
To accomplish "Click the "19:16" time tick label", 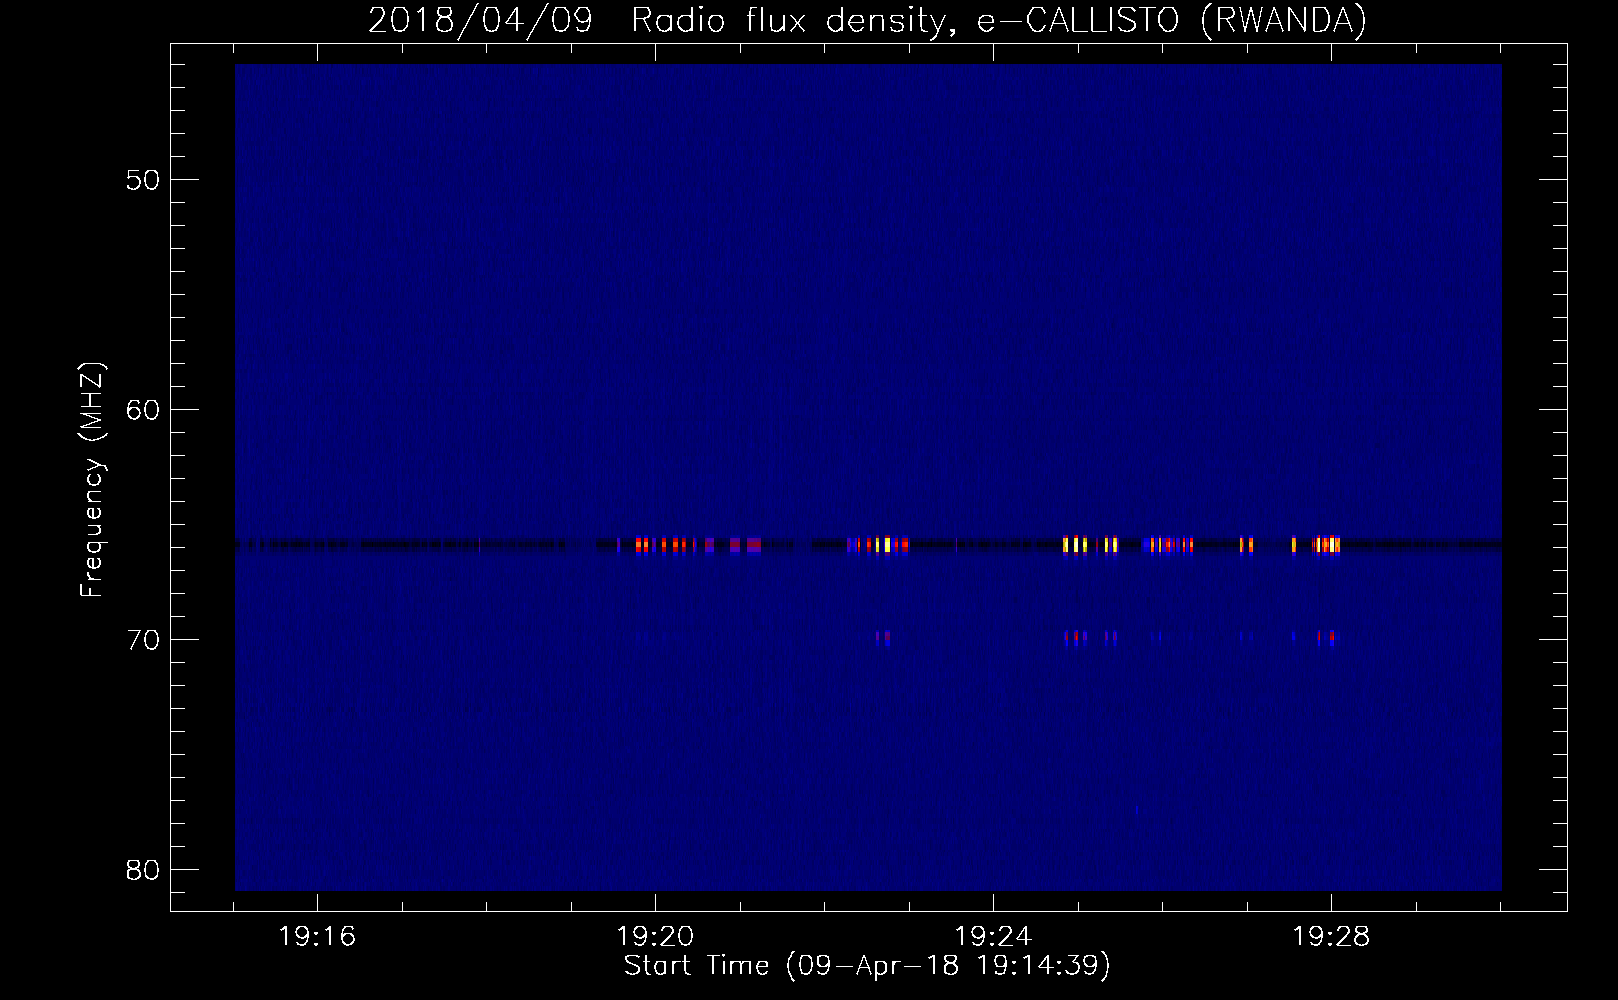I will (x=317, y=937).
